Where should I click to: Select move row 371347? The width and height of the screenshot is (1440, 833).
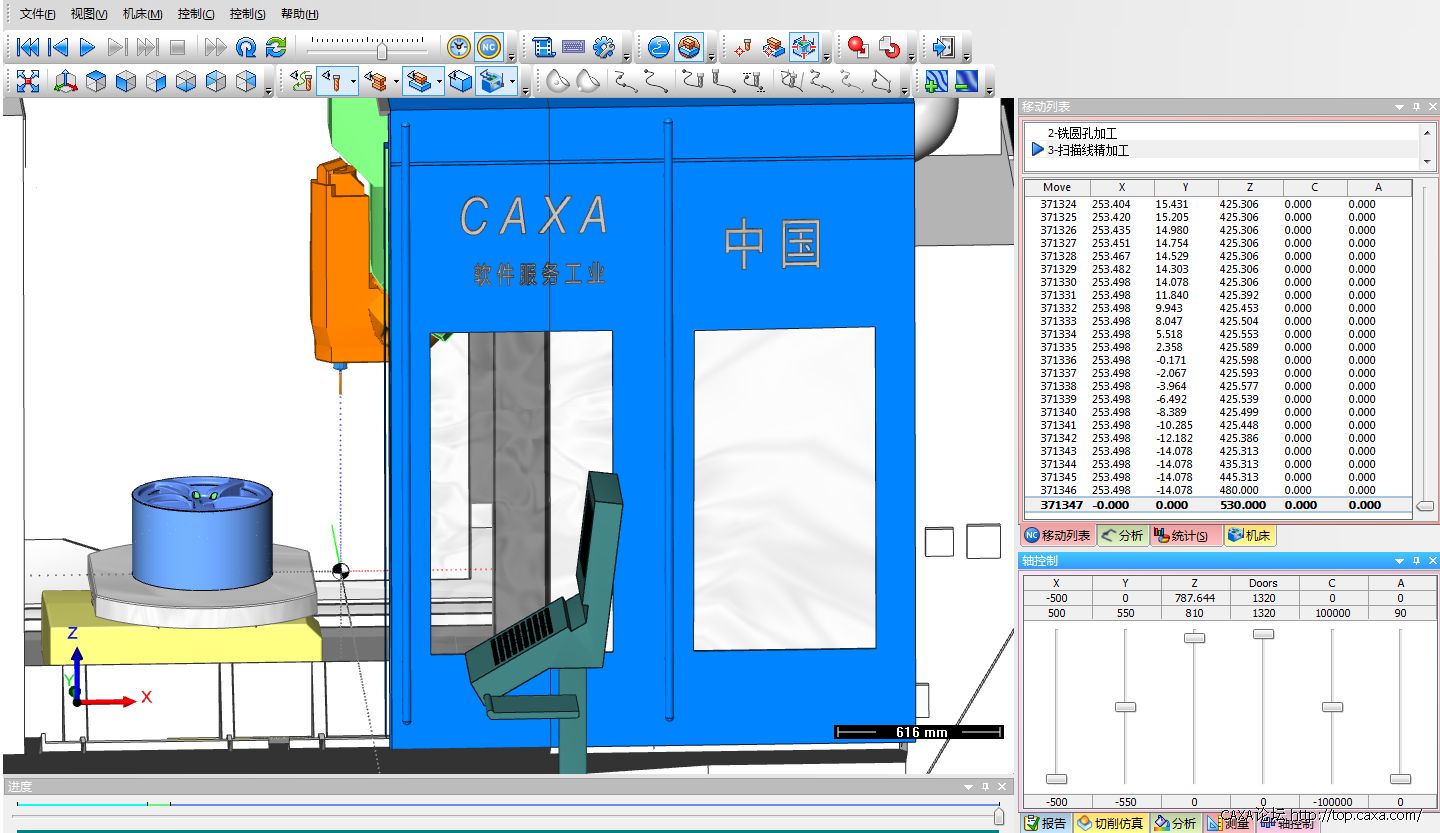coord(1218,505)
